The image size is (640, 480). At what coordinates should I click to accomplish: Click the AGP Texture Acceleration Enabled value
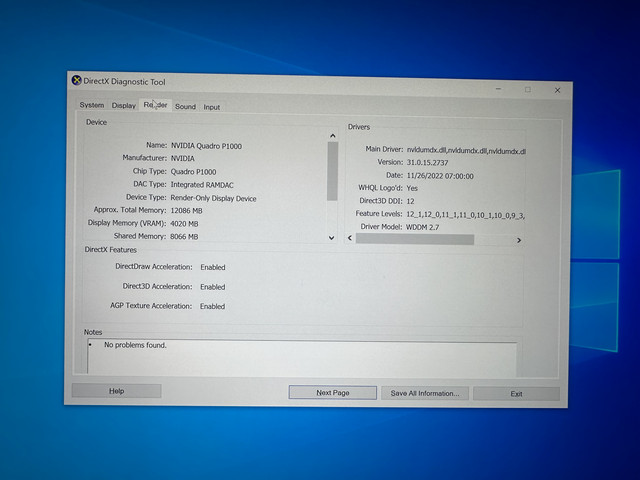tap(212, 307)
